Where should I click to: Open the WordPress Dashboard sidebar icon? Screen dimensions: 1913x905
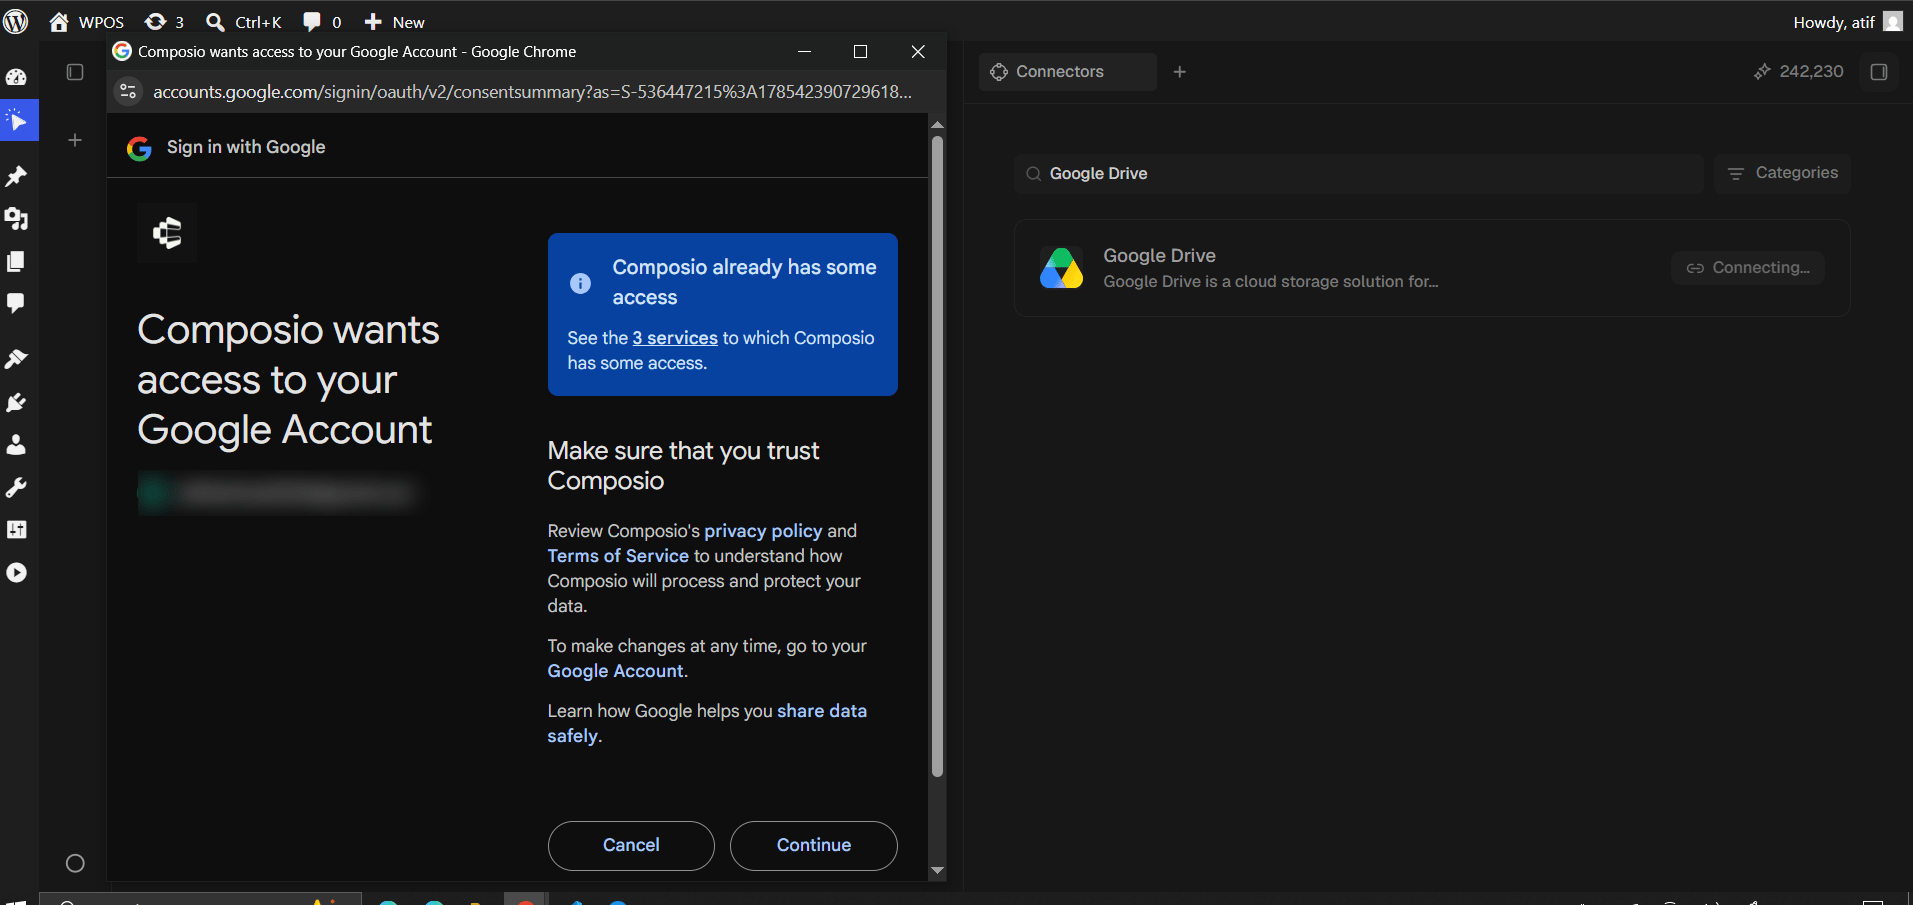(17, 77)
